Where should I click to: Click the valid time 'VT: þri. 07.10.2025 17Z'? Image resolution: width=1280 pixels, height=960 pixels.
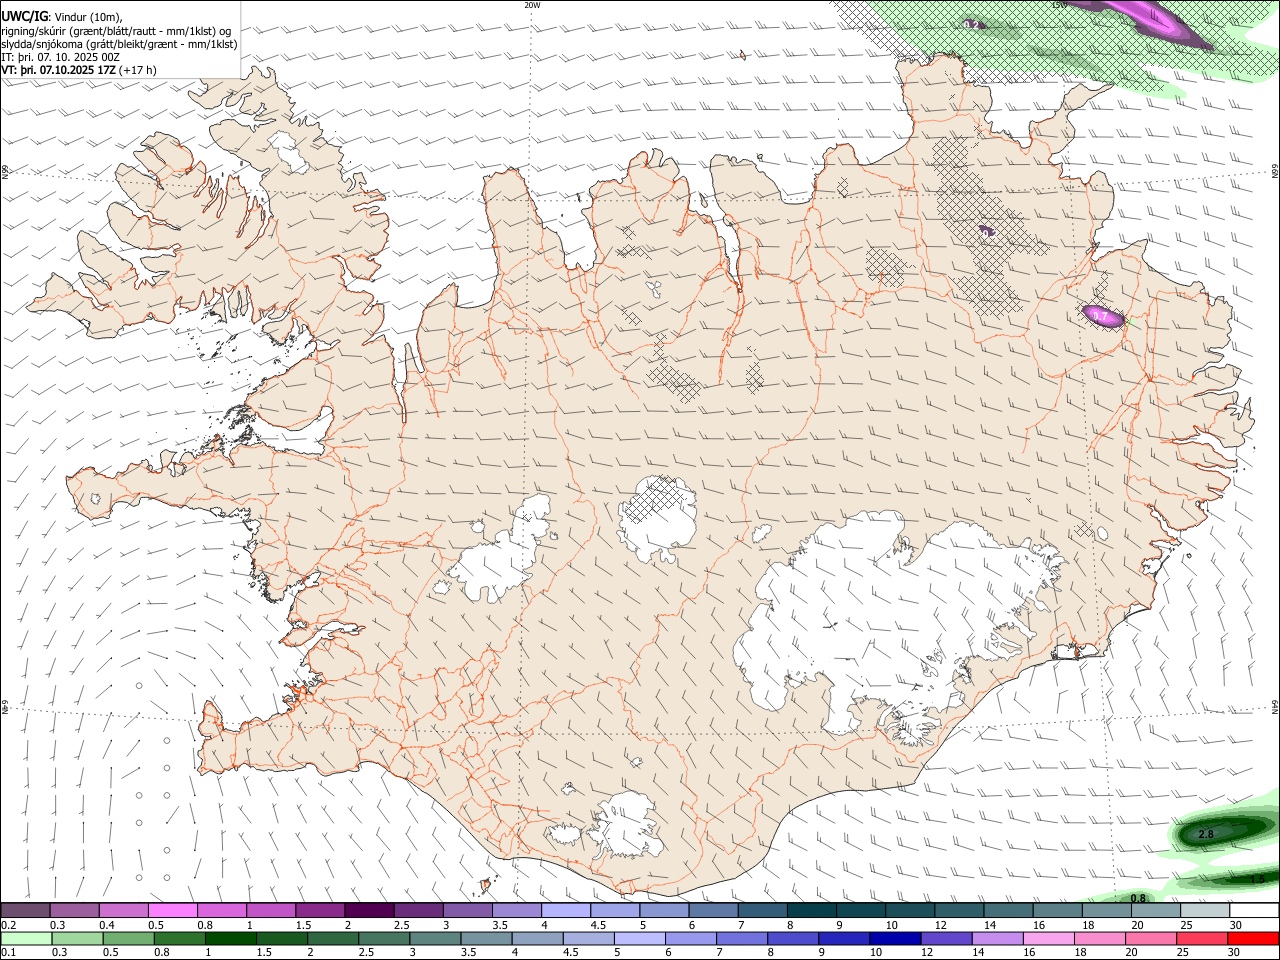(x=58, y=70)
